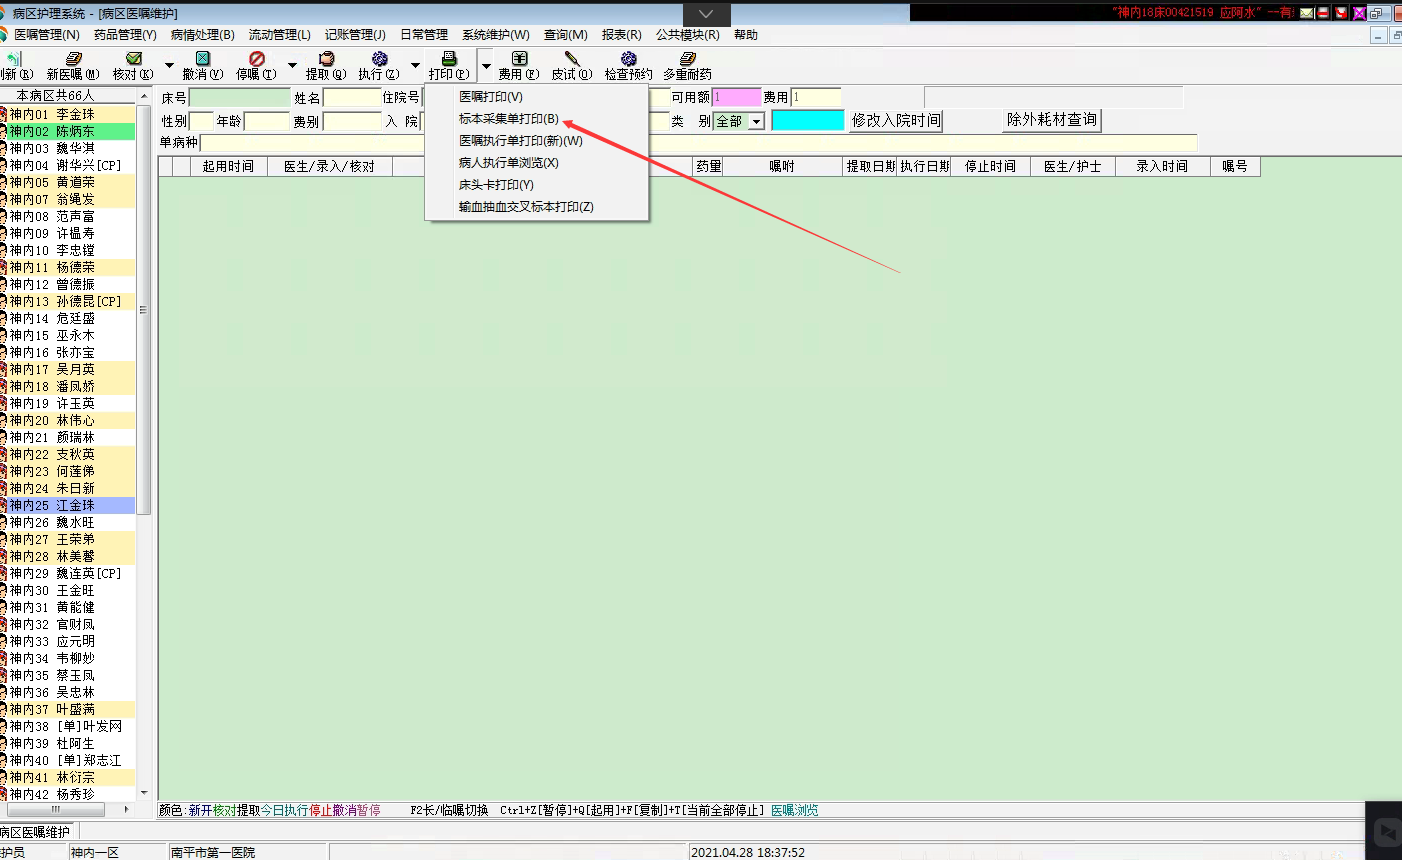The height and width of the screenshot is (860, 1402).
Task: Expand the dropdown arrow beside 停嘱(T)
Action: pos(292,66)
